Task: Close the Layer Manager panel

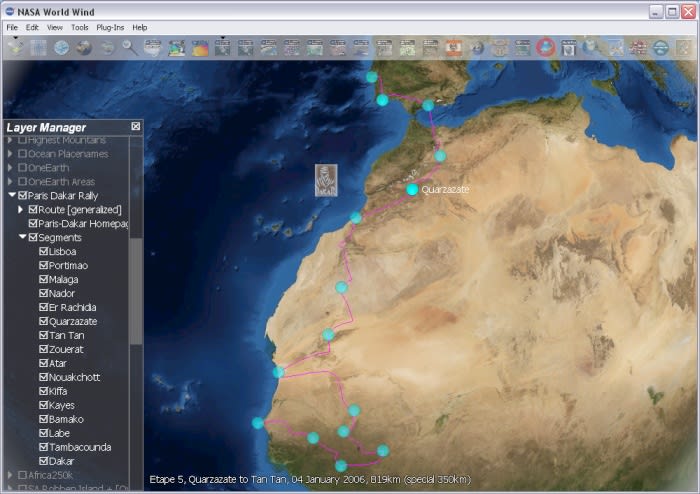Action: coord(136,127)
